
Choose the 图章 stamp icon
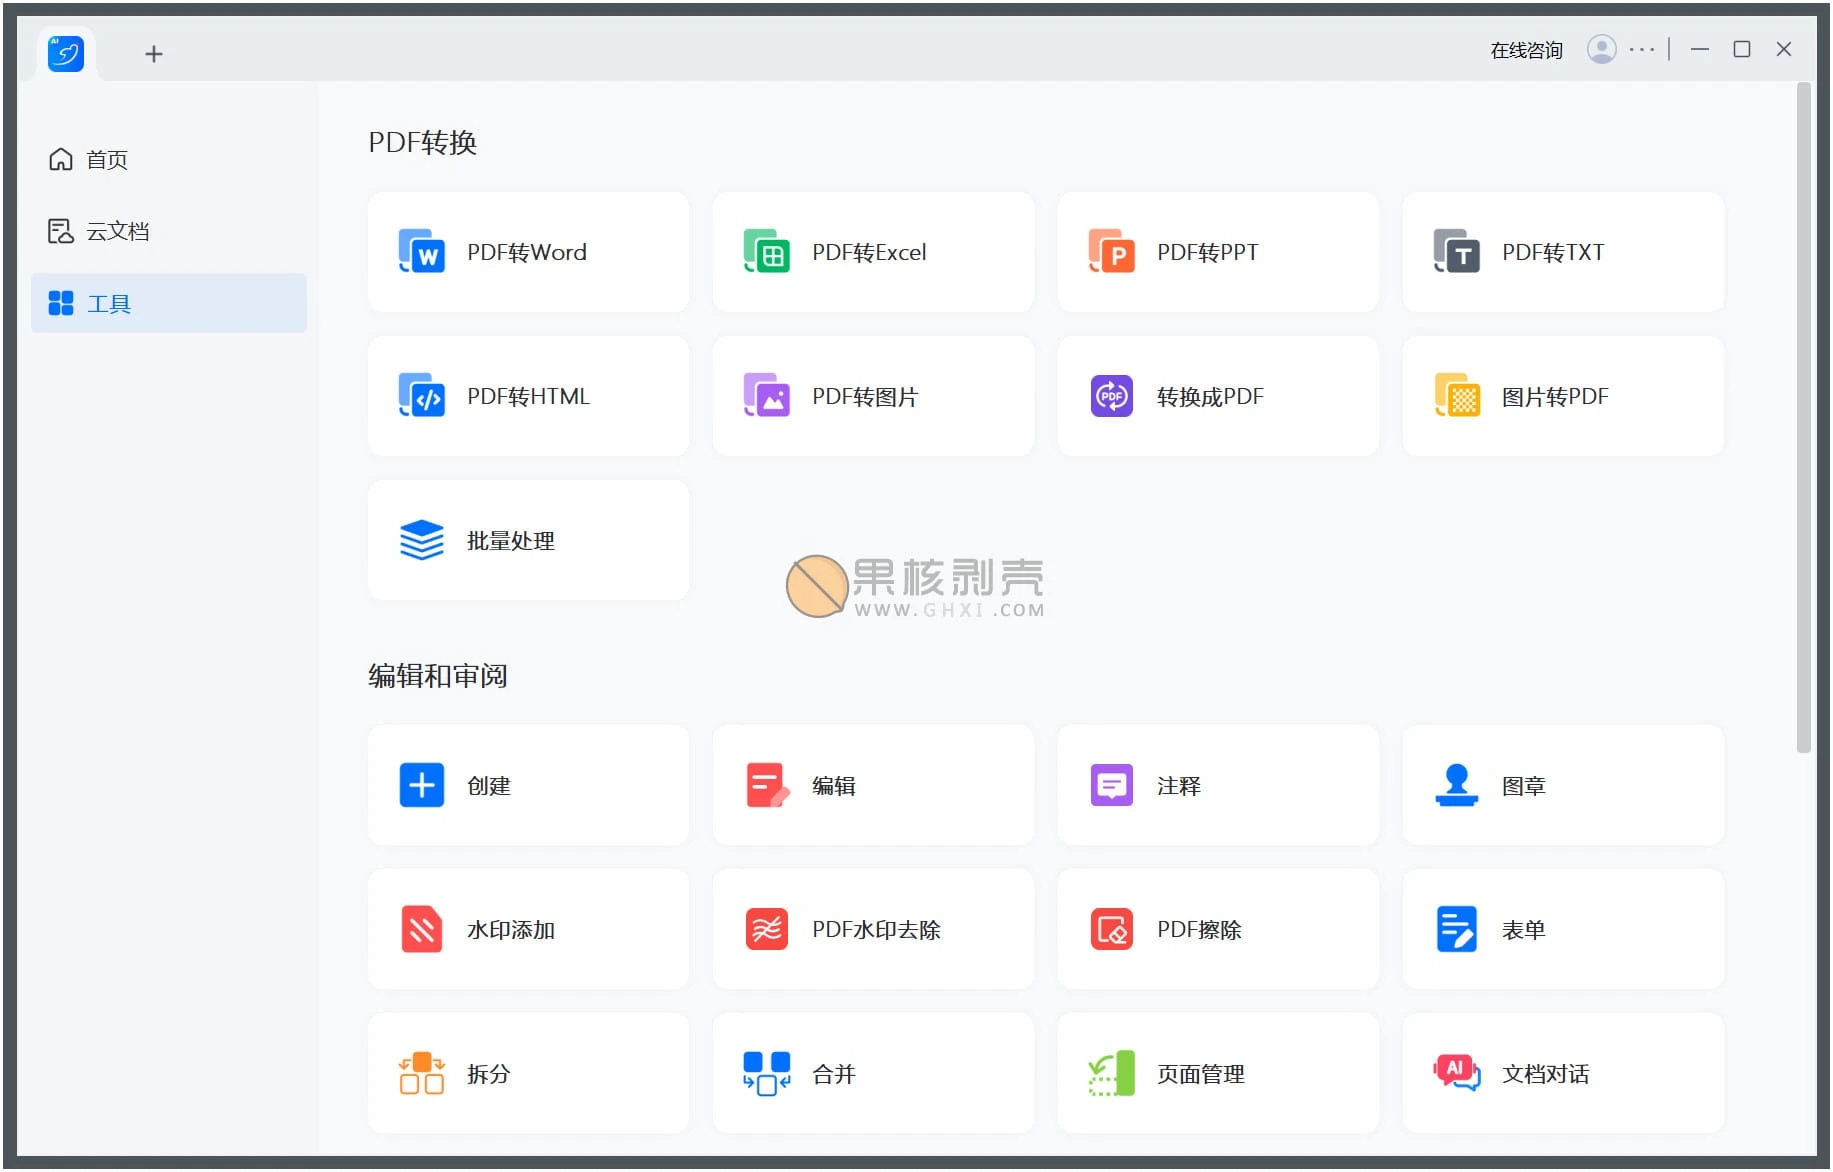(x=1456, y=785)
